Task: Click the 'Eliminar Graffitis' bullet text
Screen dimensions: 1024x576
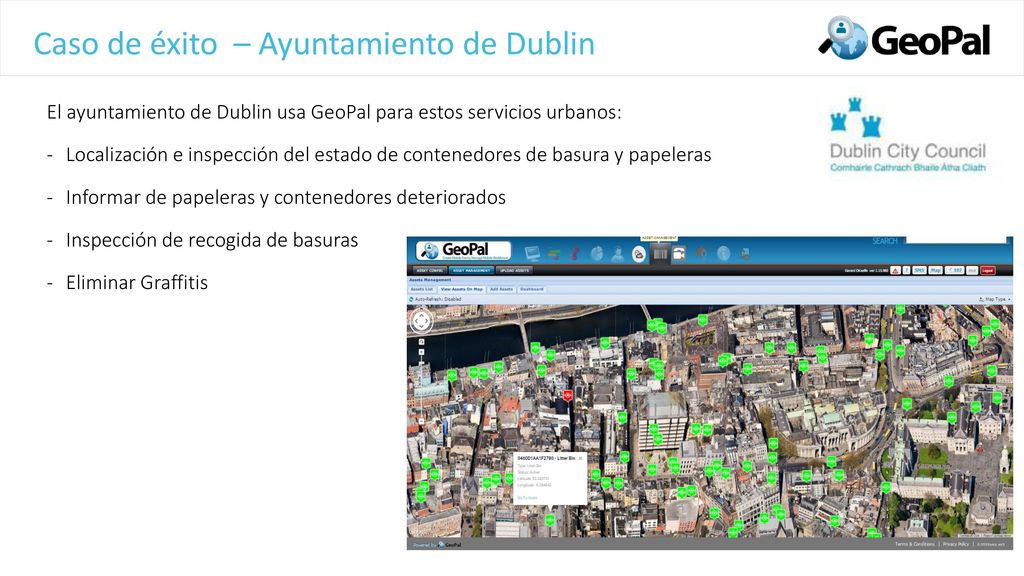Action: [136, 283]
